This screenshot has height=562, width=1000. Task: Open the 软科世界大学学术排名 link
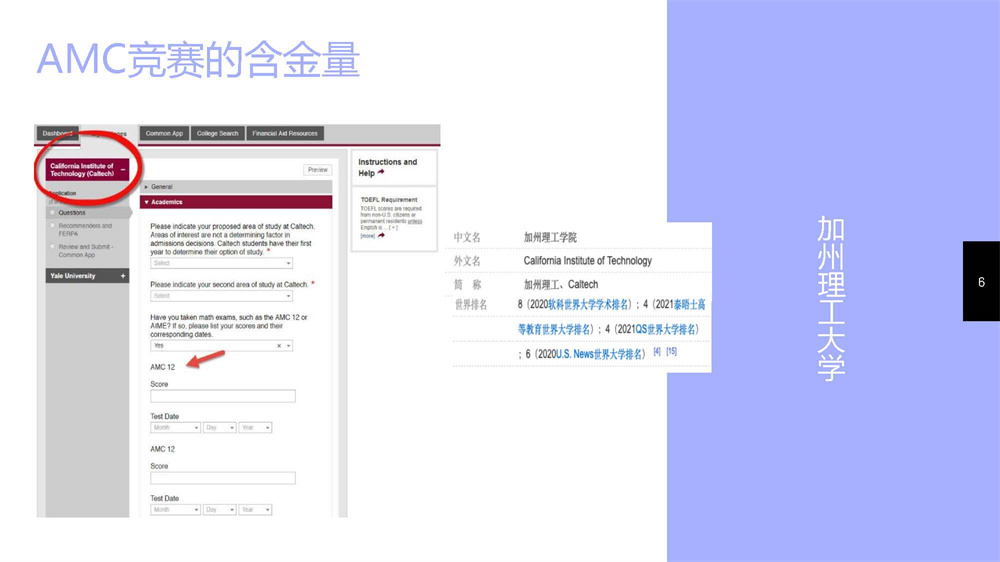589,304
